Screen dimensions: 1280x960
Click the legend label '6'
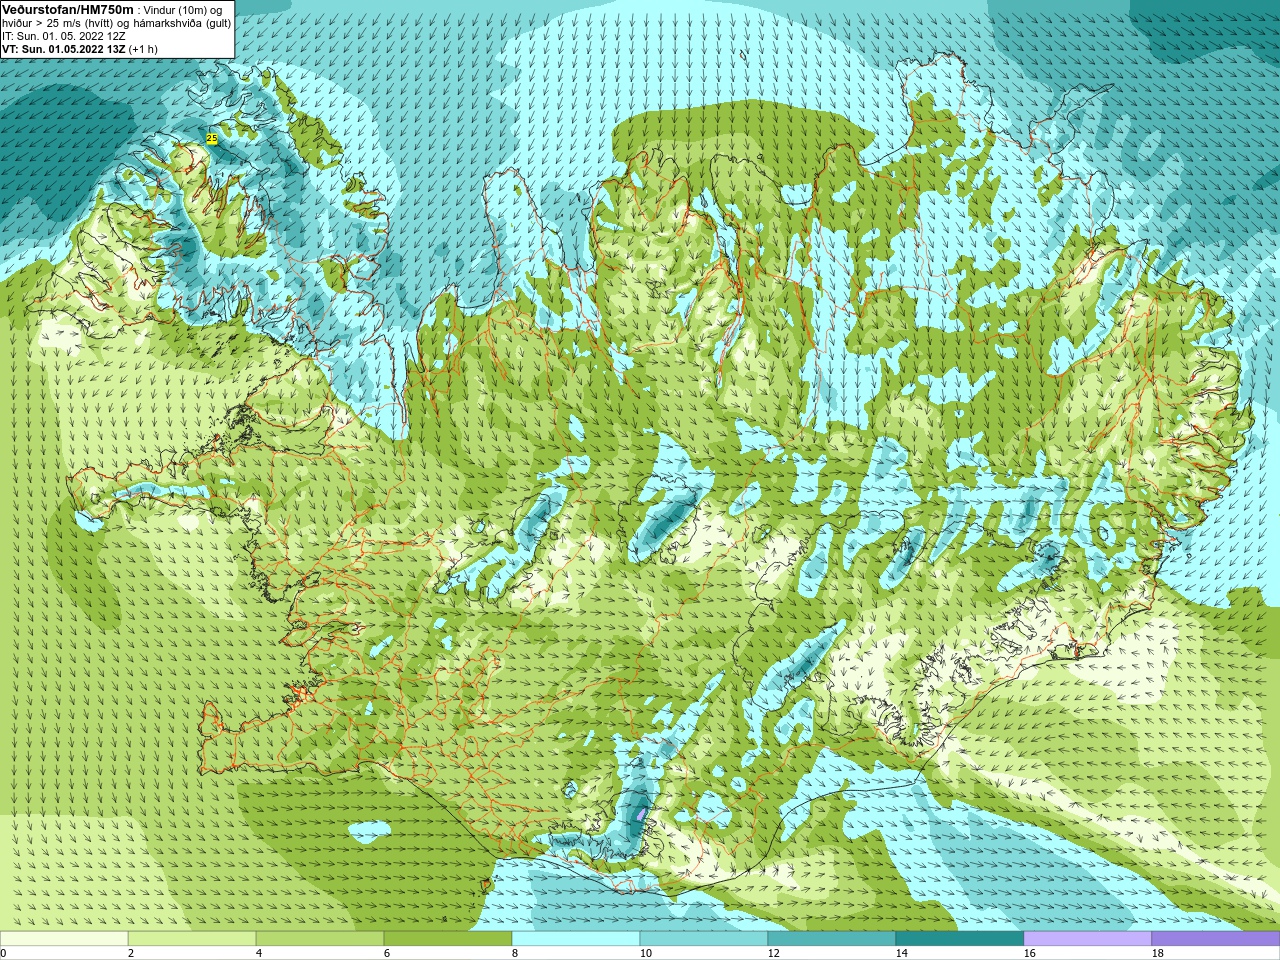pos(387,953)
